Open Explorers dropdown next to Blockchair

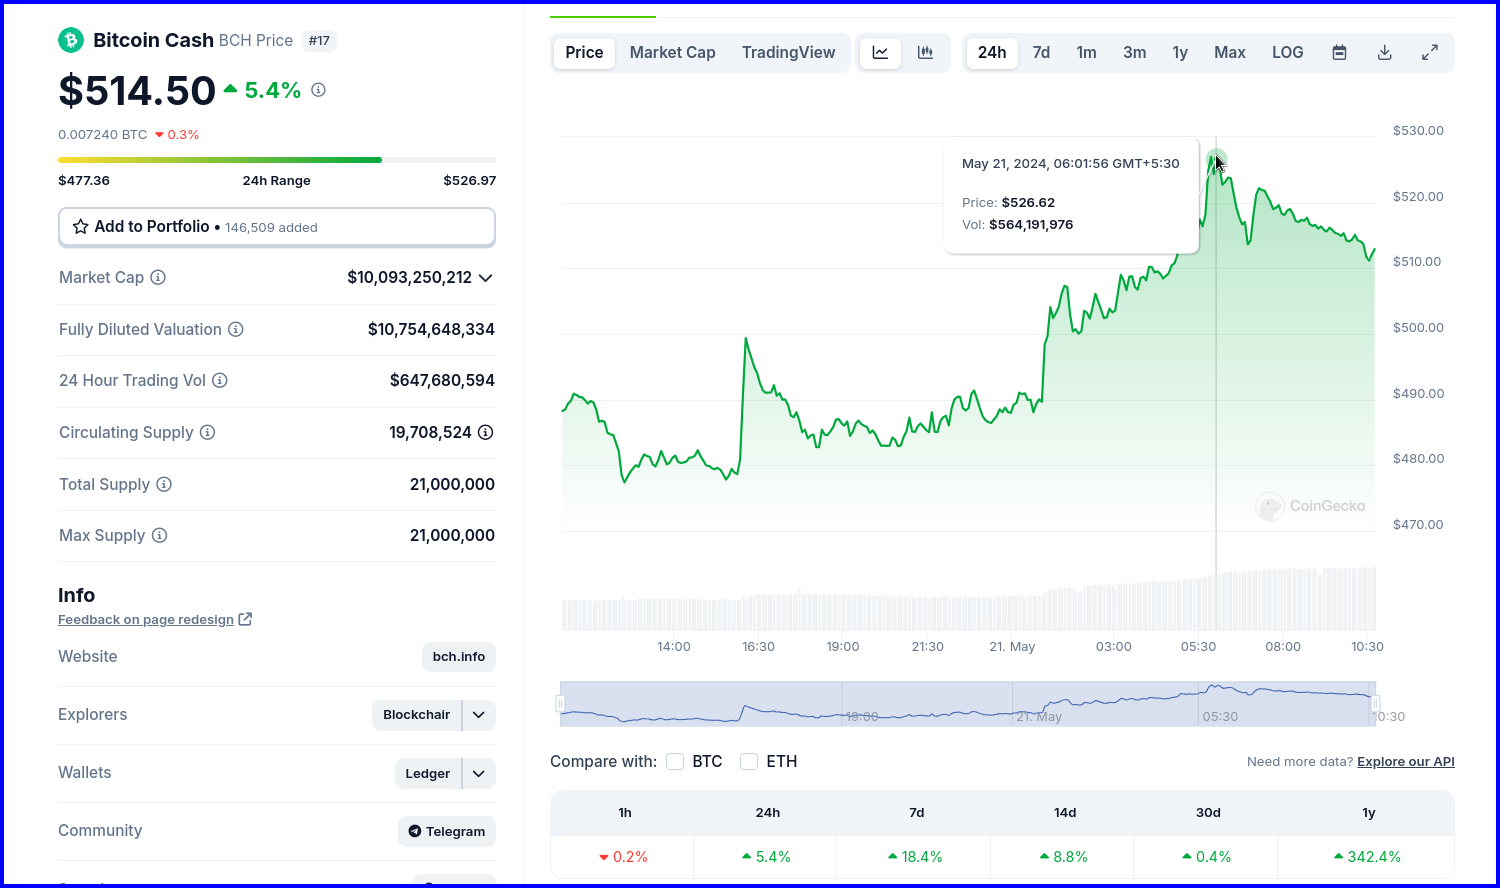[479, 715]
